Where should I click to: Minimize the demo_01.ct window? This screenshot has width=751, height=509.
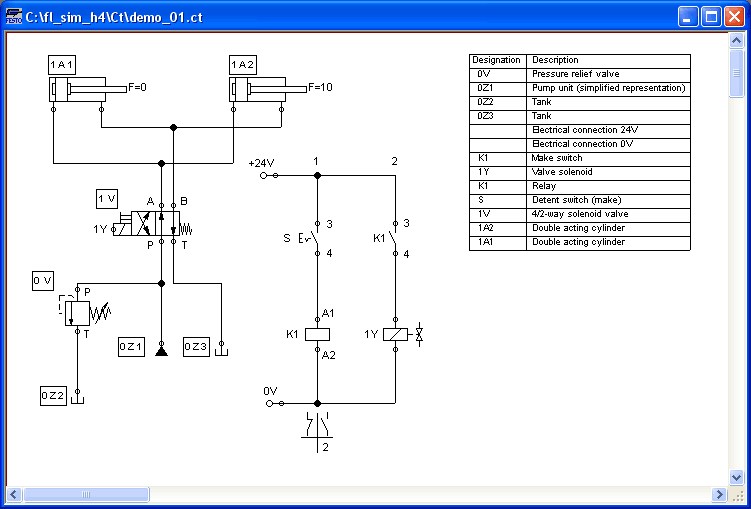click(688, 17)
